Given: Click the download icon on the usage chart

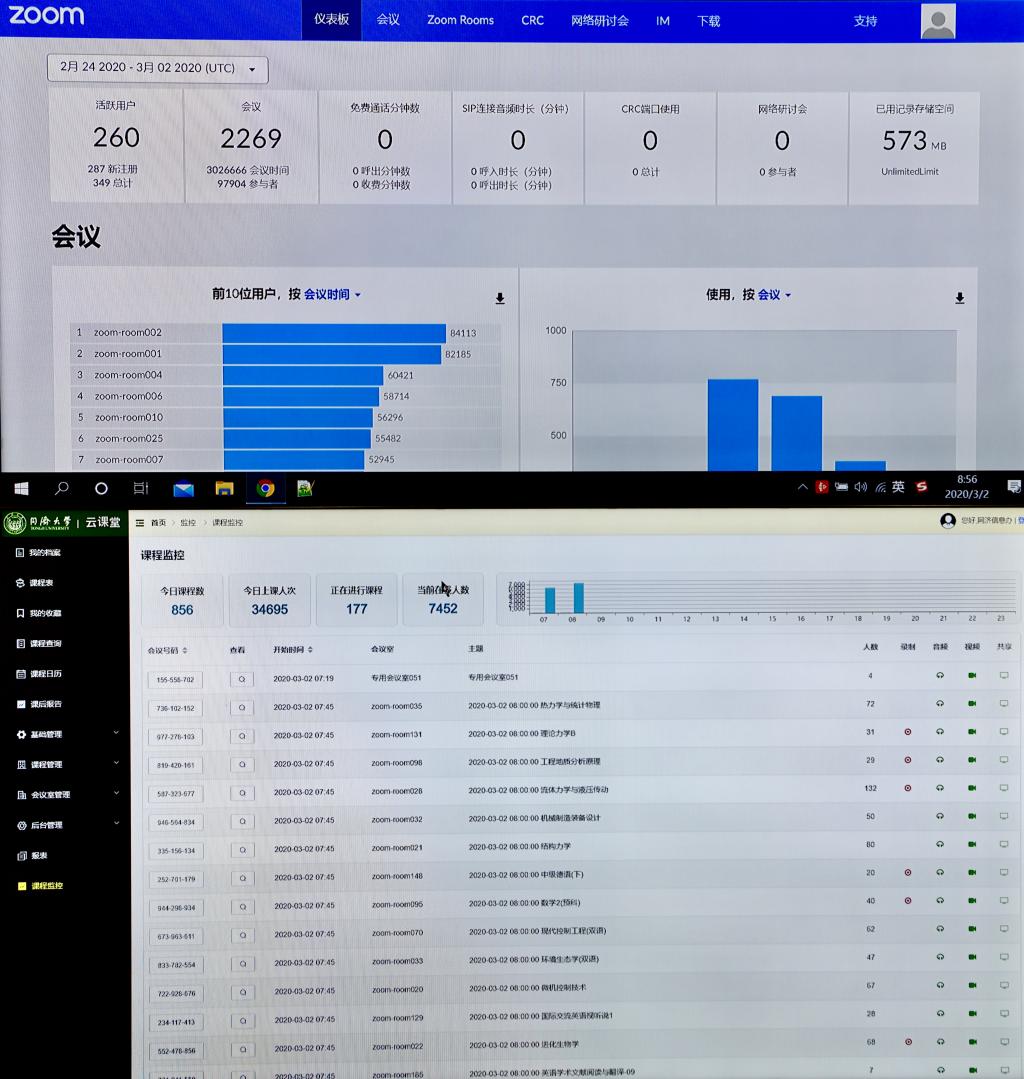Looking at the screenshot, I should click(x=959, y=298).
